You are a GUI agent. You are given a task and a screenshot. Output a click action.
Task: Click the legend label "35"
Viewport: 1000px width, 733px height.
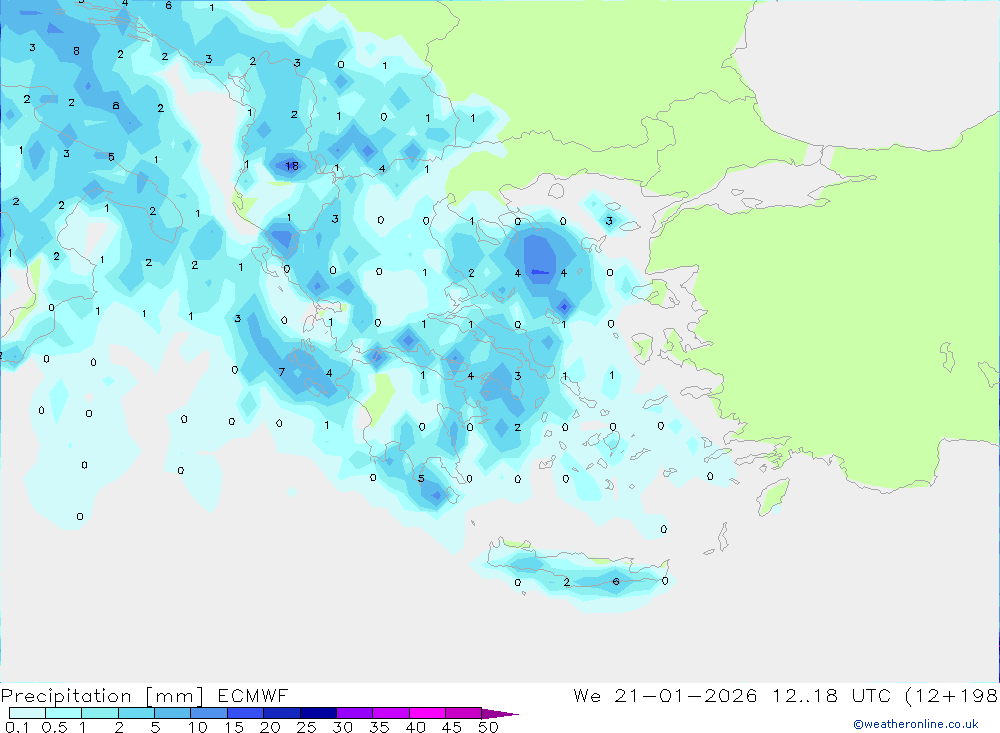pos(379,727)
